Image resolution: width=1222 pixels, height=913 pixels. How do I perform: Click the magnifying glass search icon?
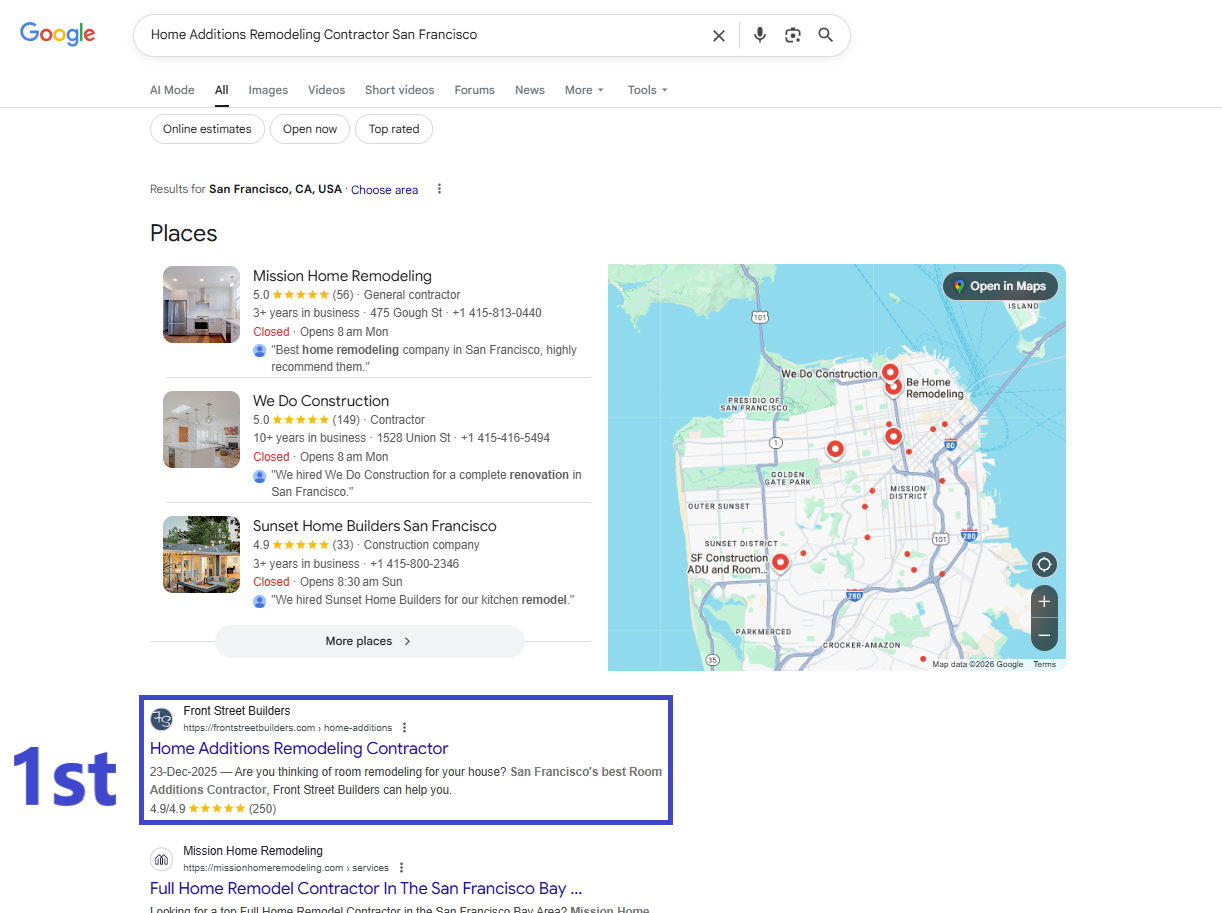(826, 35)
